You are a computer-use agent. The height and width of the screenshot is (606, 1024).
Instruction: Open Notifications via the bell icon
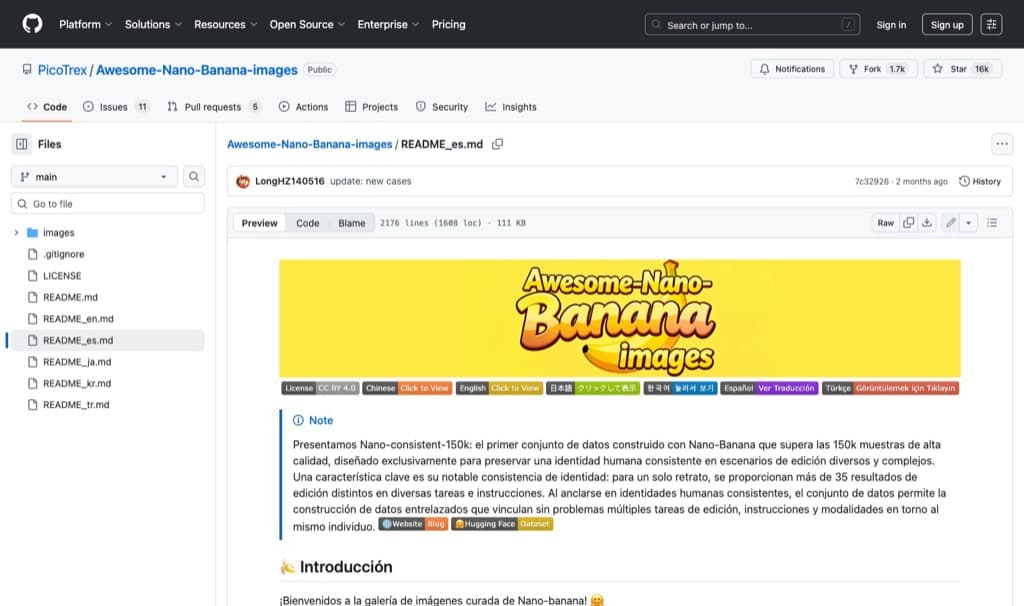click(x=765, y=69)
